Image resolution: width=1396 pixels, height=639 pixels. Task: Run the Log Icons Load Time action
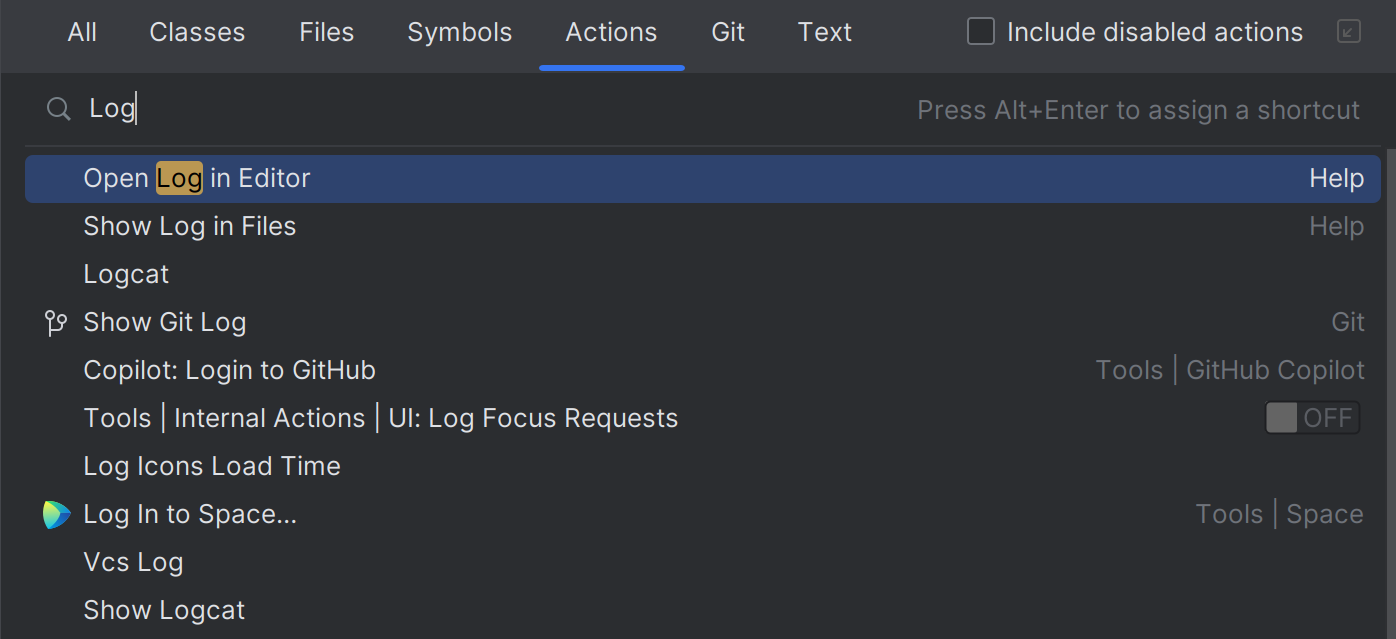pos(211,465)
